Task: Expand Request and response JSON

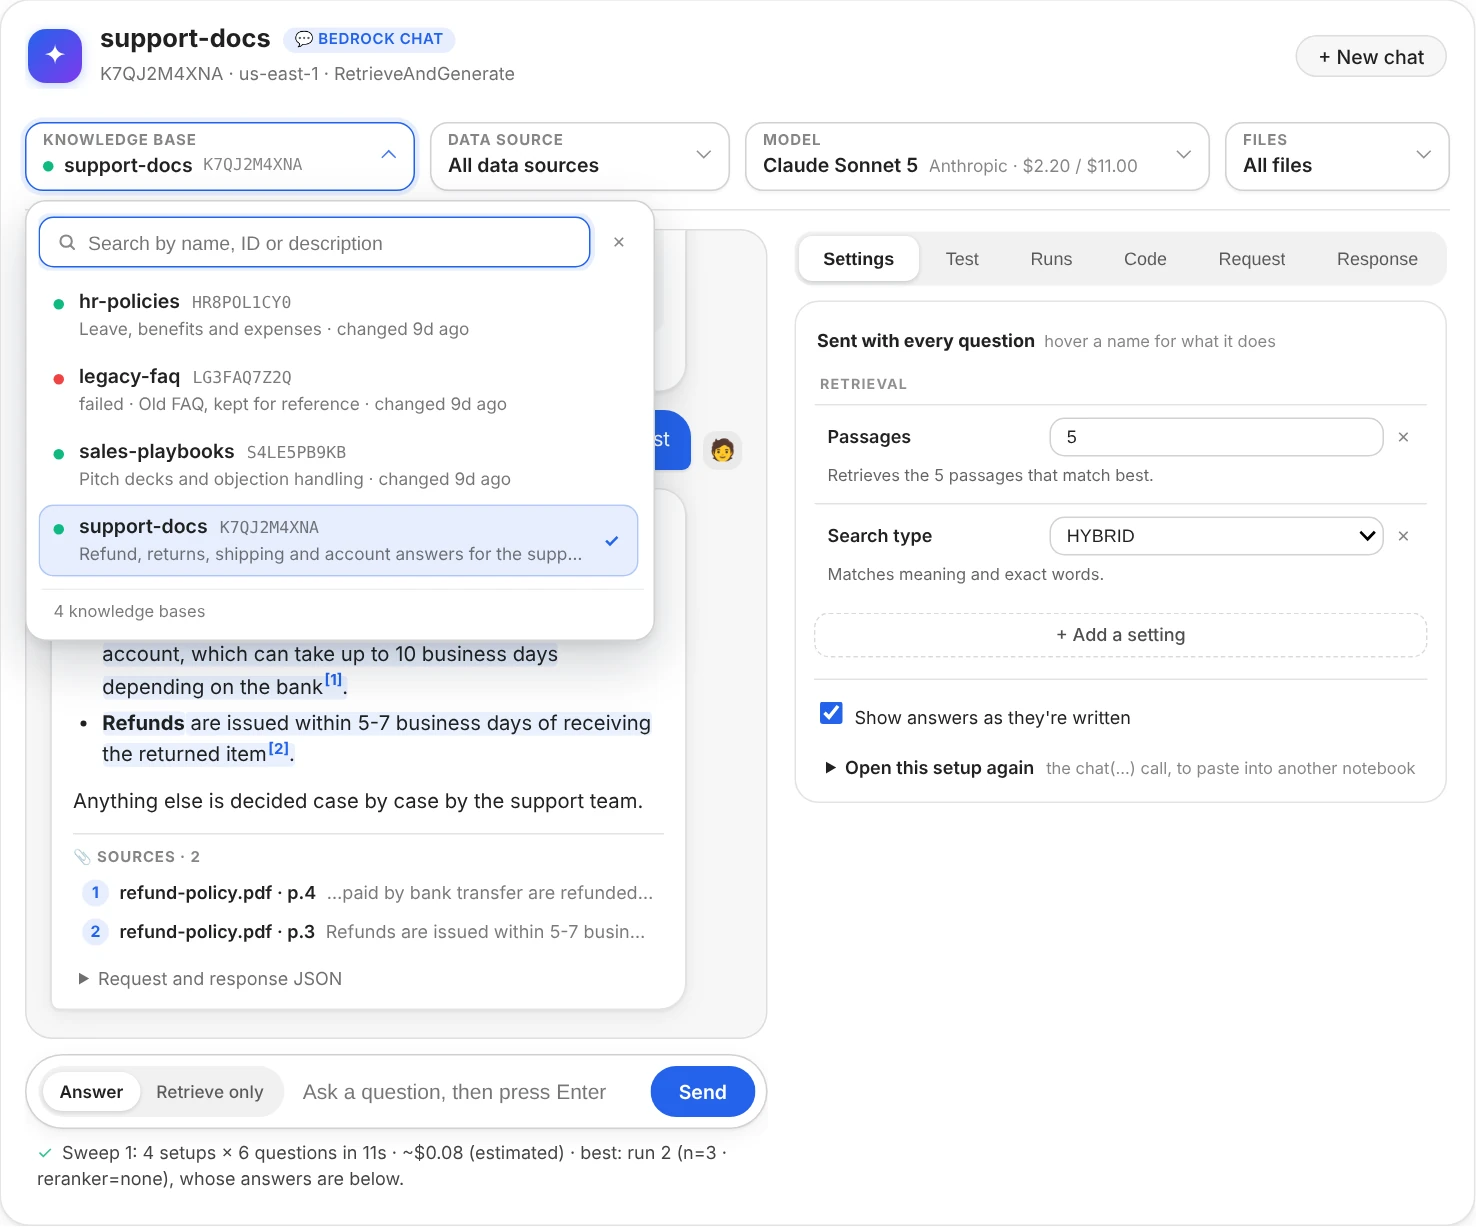Action: (210, 979)
